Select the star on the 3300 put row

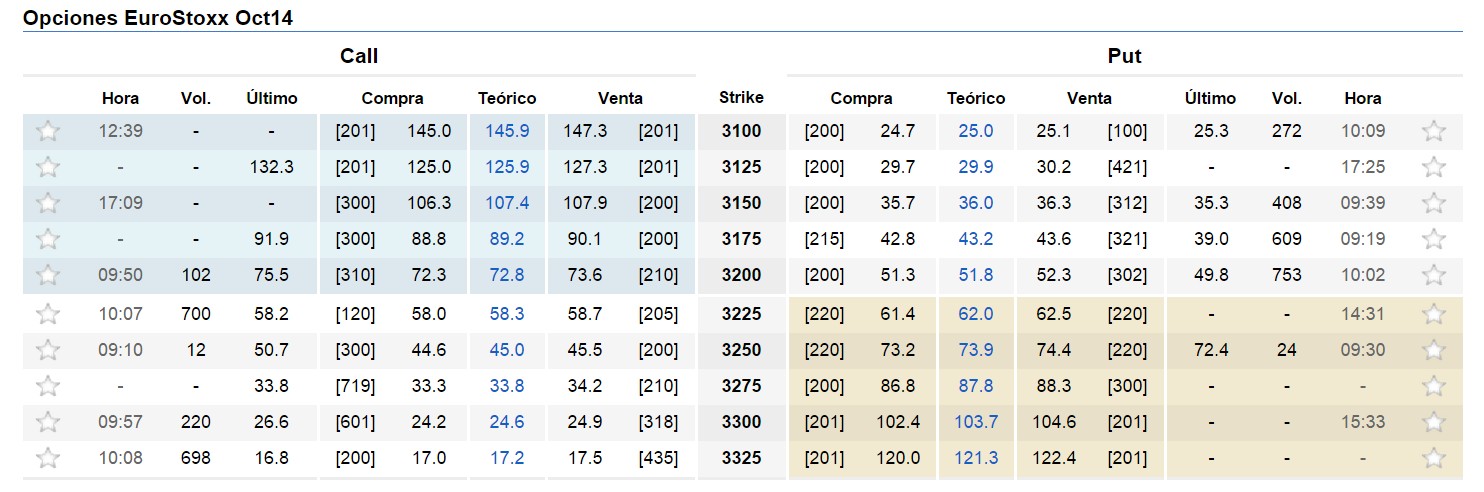tap(1434, 422)
